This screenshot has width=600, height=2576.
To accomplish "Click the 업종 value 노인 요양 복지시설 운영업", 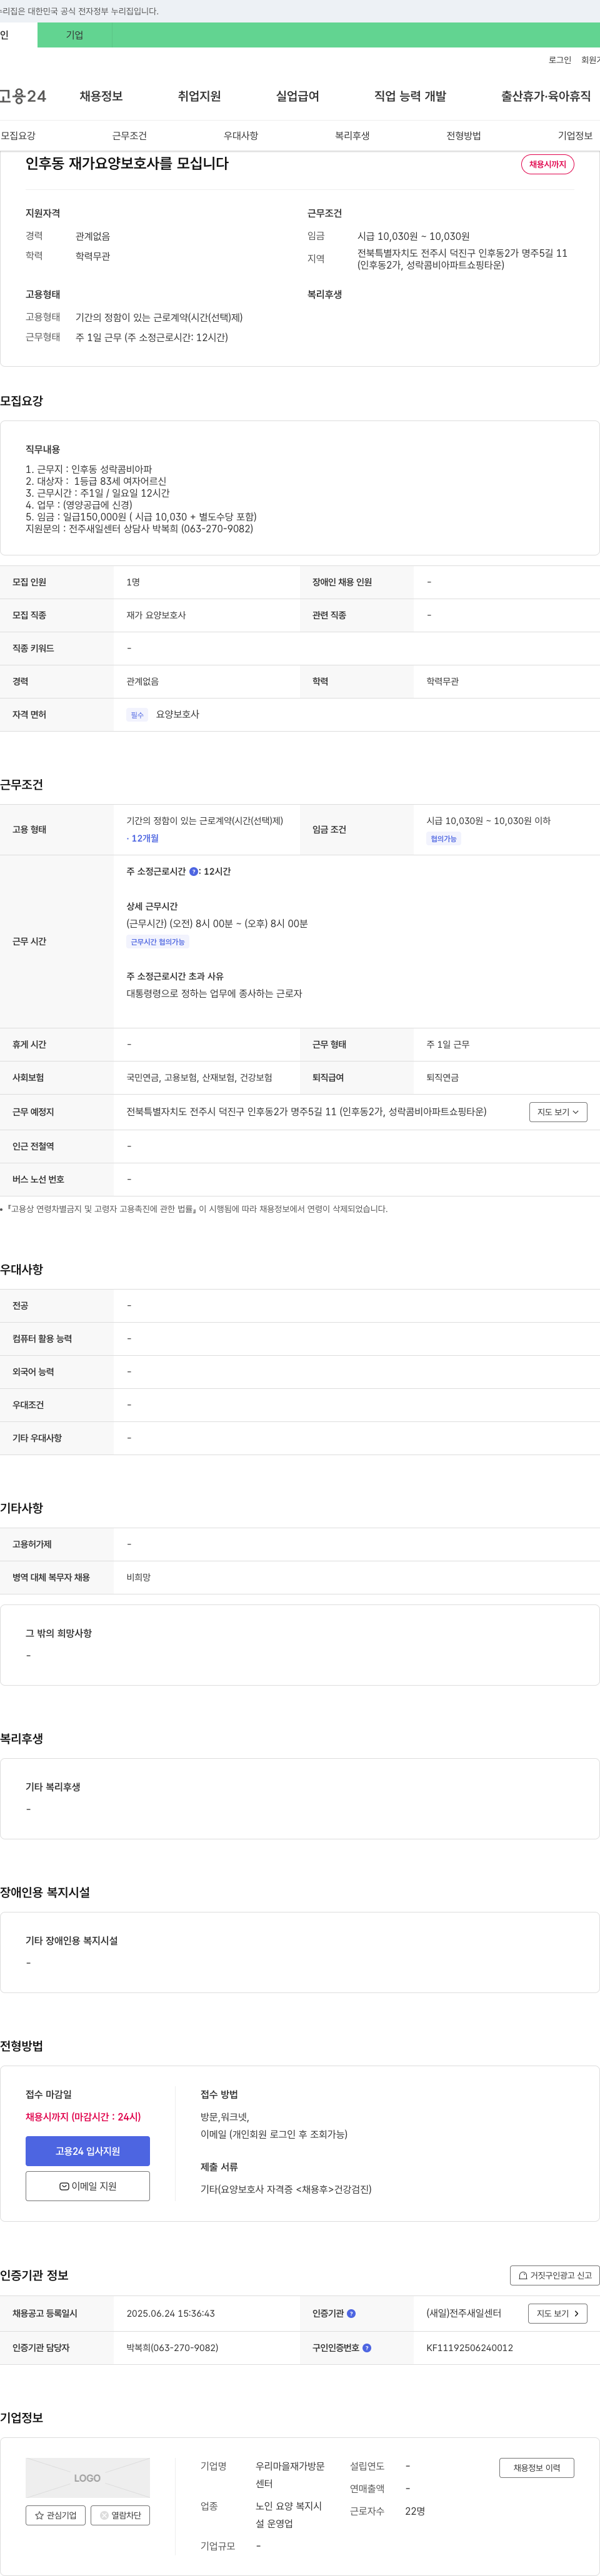I will click(289, 2515).
